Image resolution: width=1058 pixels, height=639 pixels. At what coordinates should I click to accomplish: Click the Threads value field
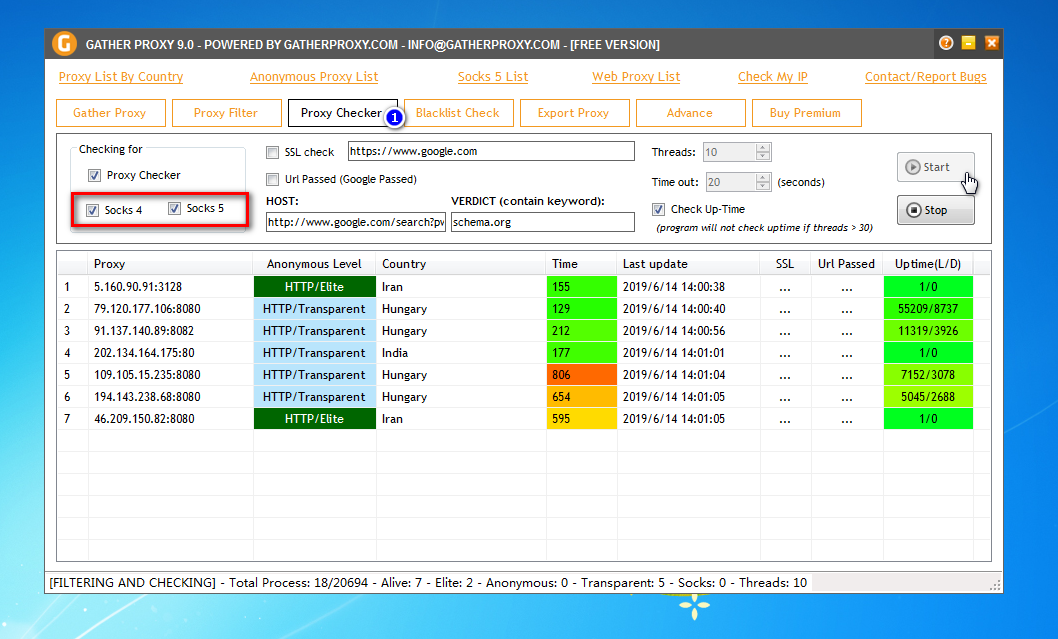tap(729, 152)
